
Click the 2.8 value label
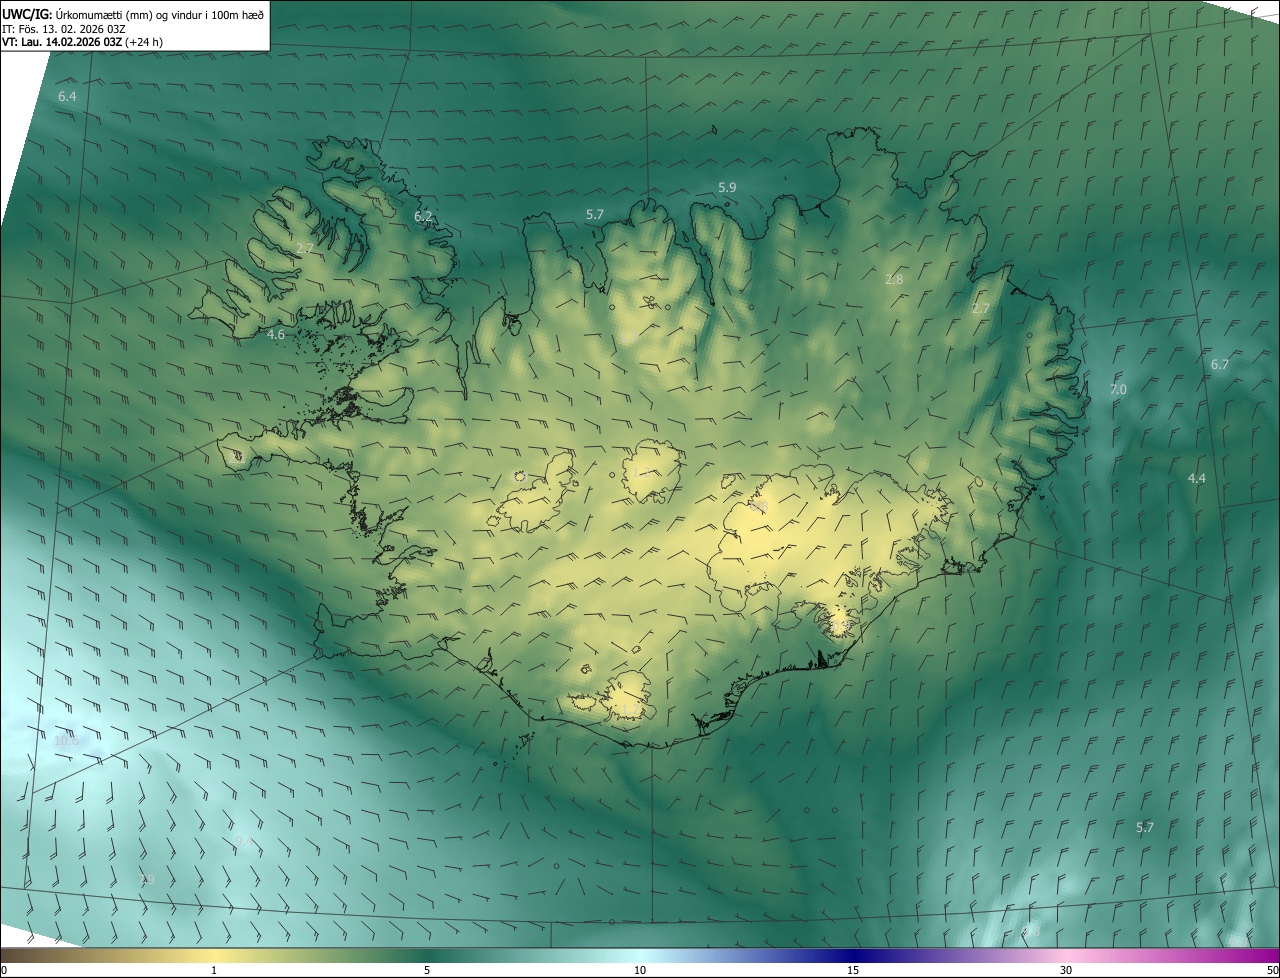(x=894, y=279)
